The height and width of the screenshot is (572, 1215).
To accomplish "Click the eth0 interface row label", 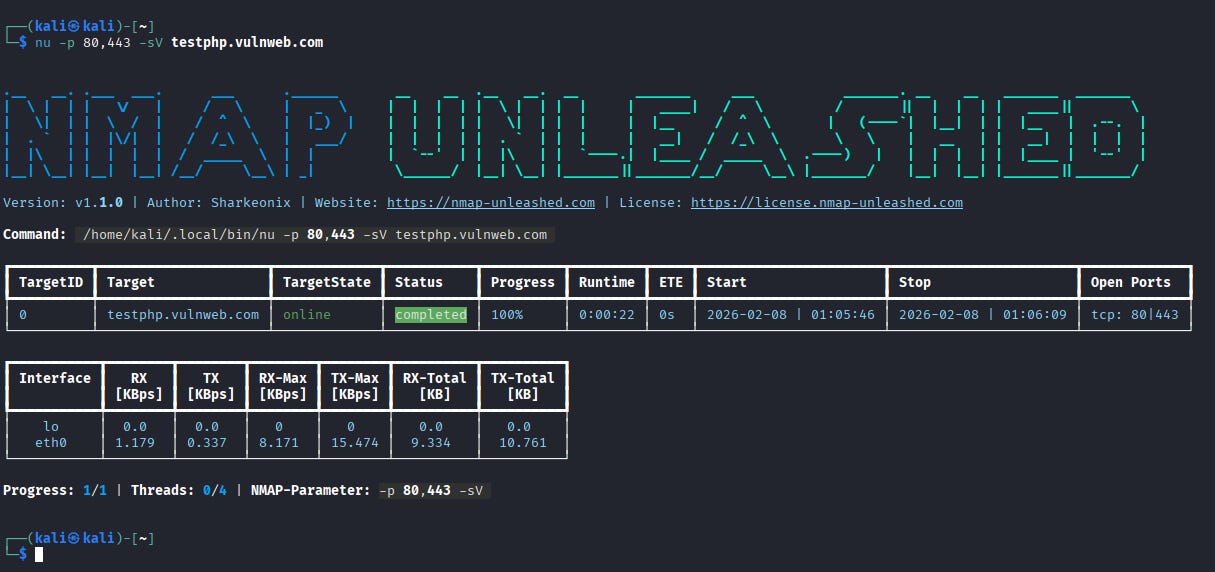I will click(51, 442).
